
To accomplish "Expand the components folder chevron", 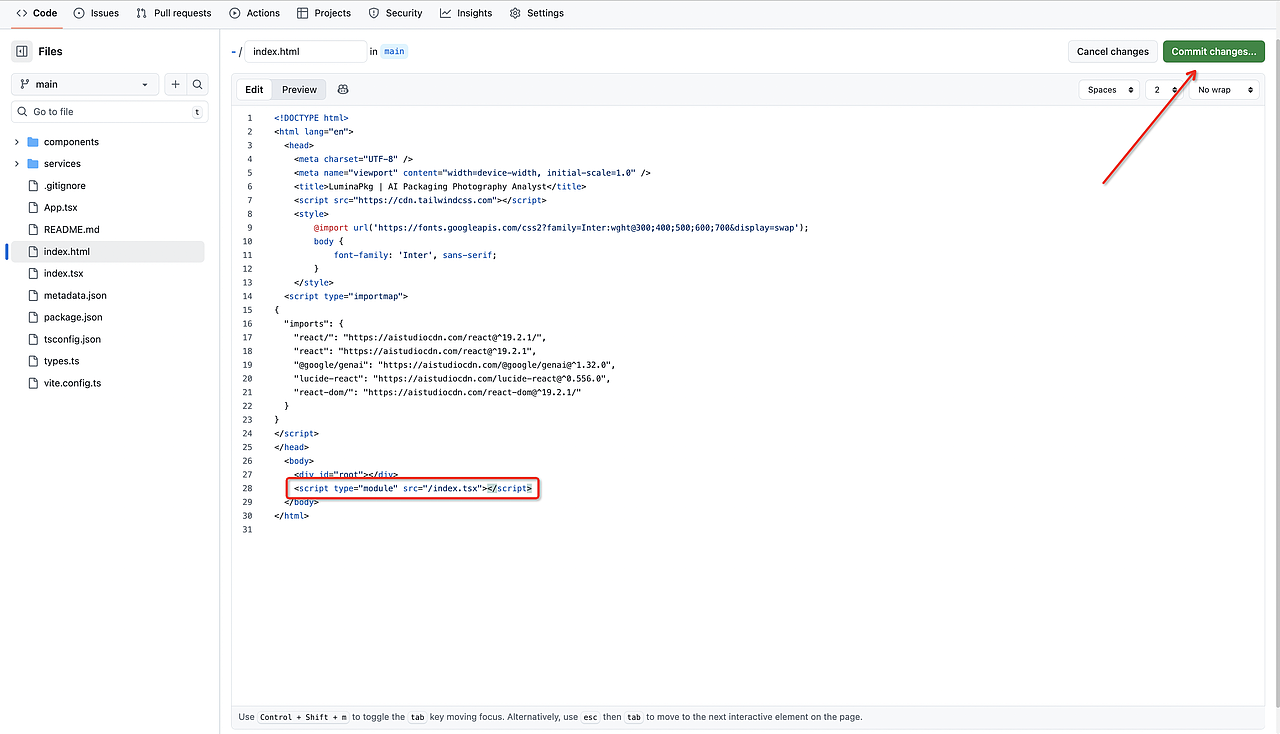I will [x=17, y=142].
